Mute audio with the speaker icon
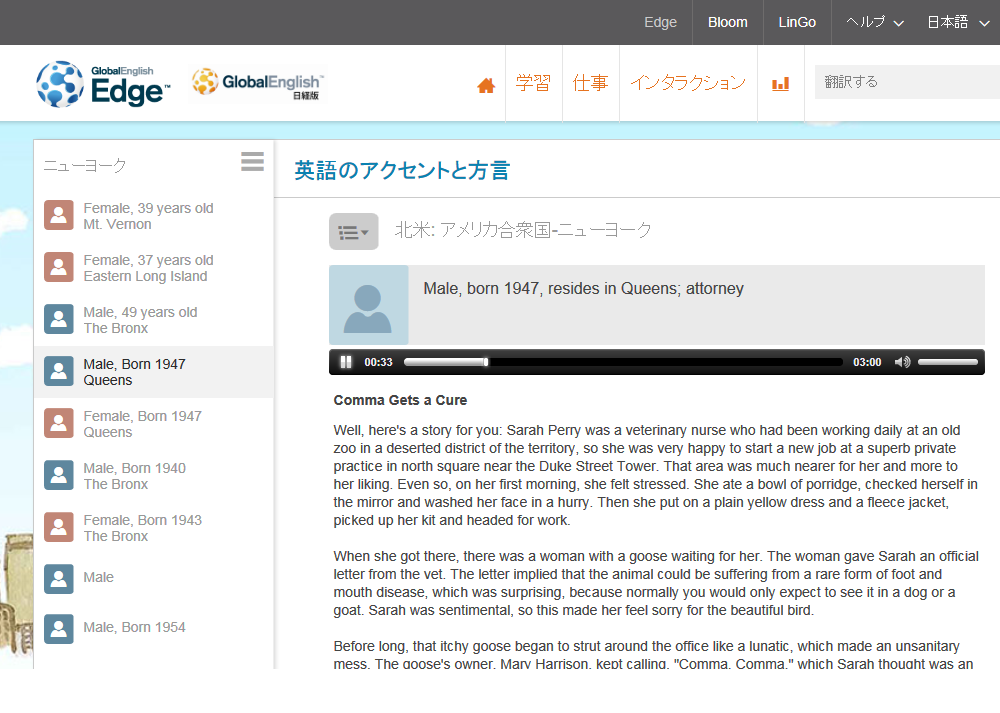This screenshot has width=1000, height=713. 902,362
